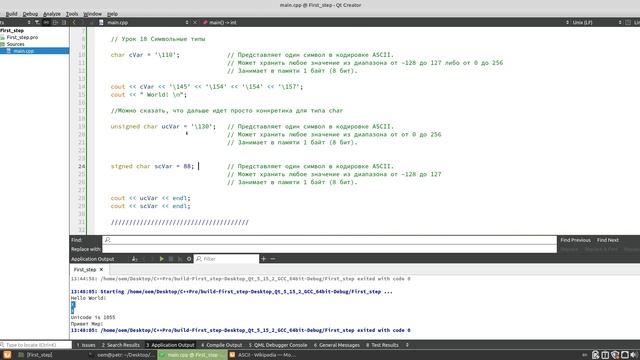Viewport: 640px width, 360px height.
Task: Click into the output Filter field
Action: (x=227, y=259)
